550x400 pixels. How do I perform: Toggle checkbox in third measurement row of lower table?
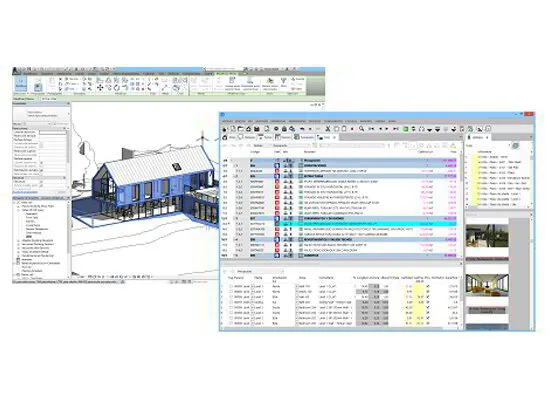(231, 297)
